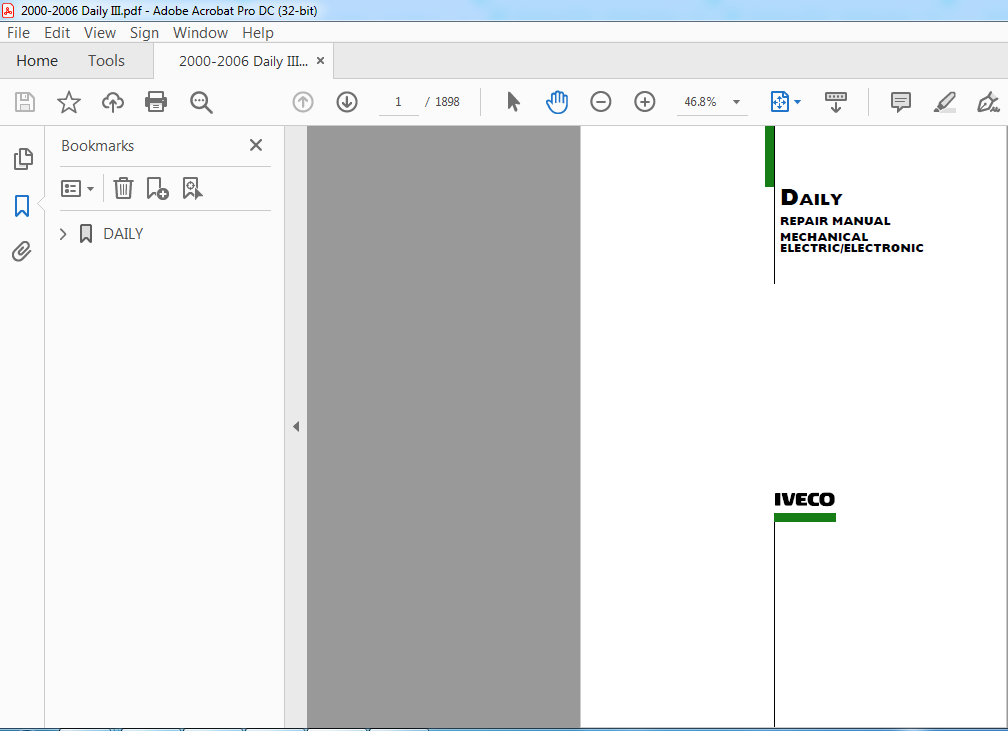Image resolution: width=1008 pixels, height=731 pixels.
Task: Click the total page count 1898
Action: [x=447, y=102]
